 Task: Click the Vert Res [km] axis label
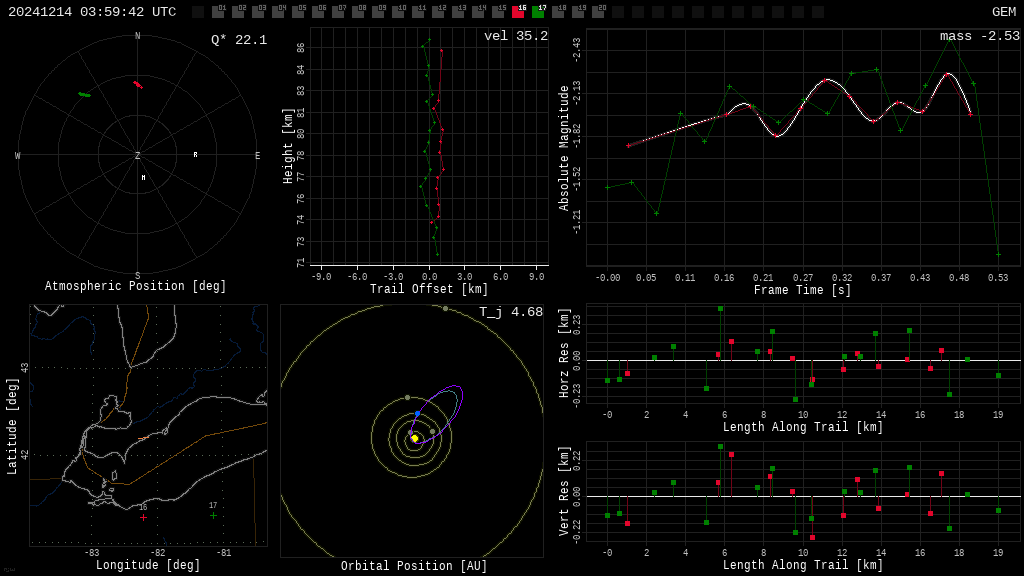564,491
